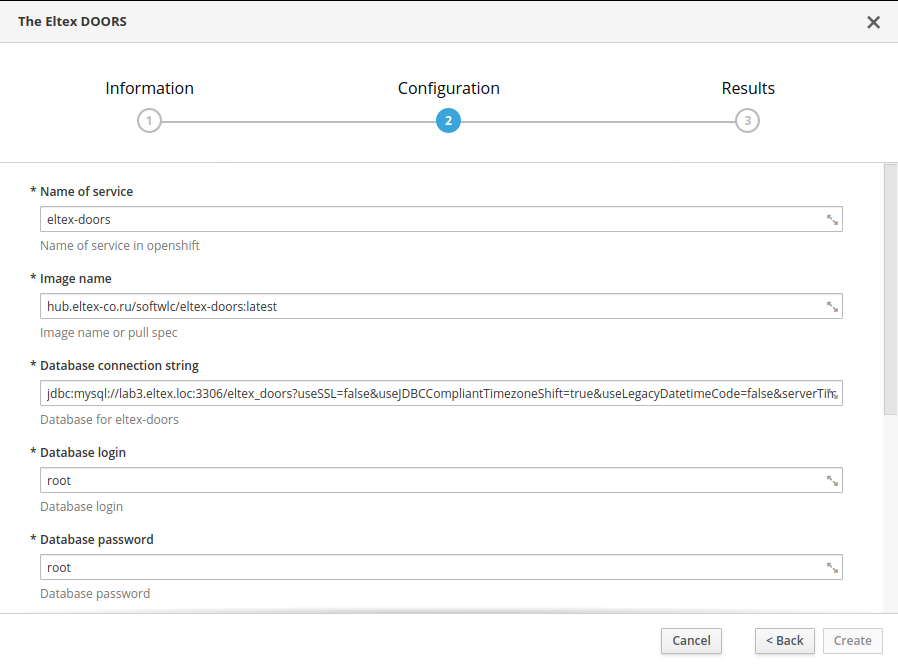Image resolution: width=898 pixels, height=669 pixels.
Task: Jump to step 3 Results circle
Action: coord(747,121)
